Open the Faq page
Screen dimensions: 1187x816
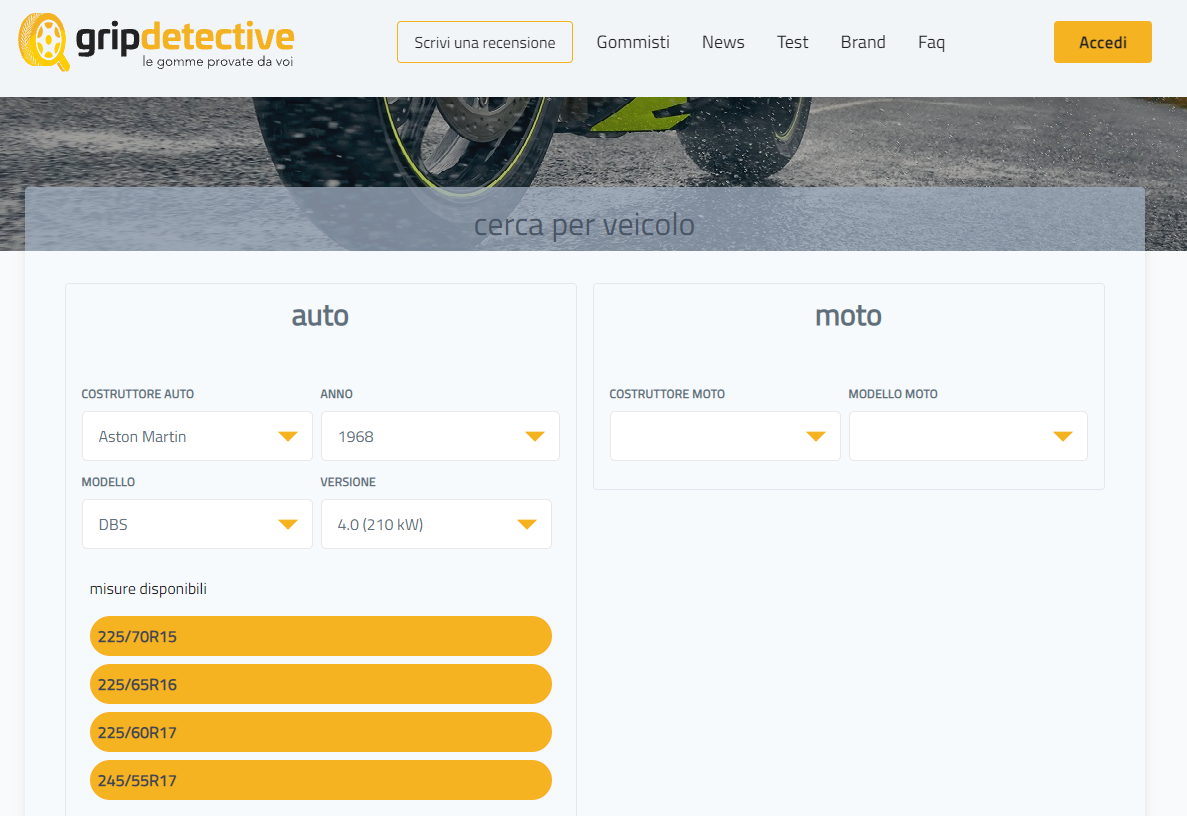(x=931, y=42)
